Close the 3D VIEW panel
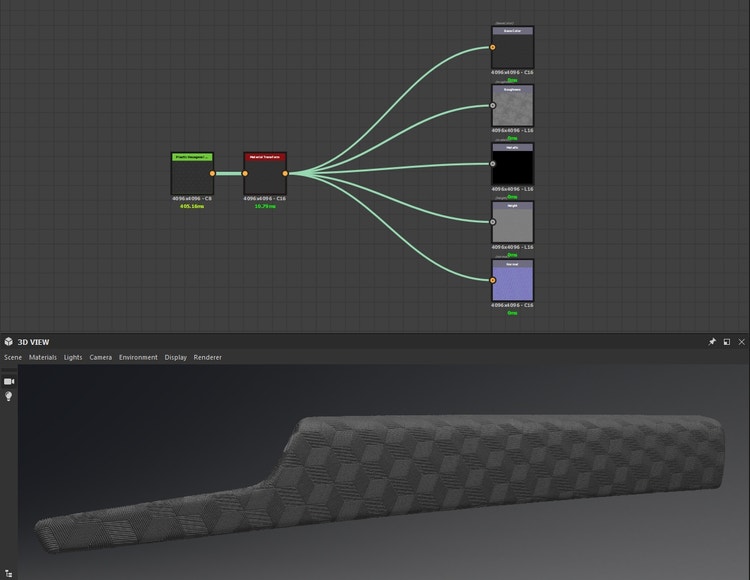The image size is (750, 580). [741, 342]
